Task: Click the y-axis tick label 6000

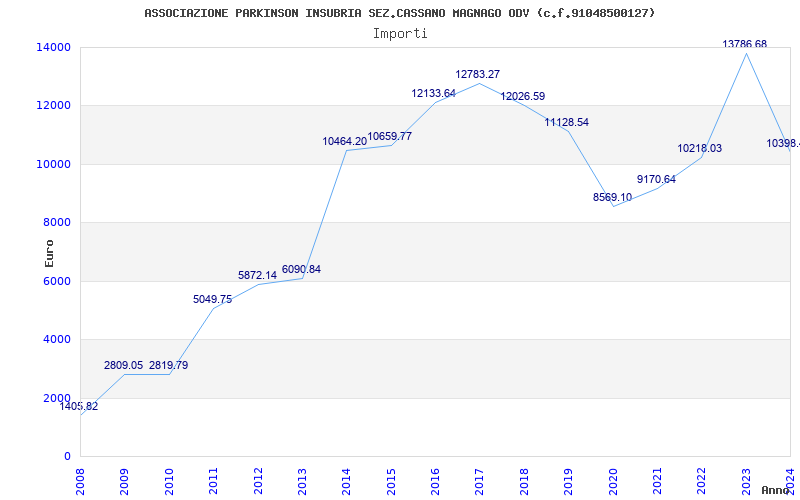Action: click(57, 281)
